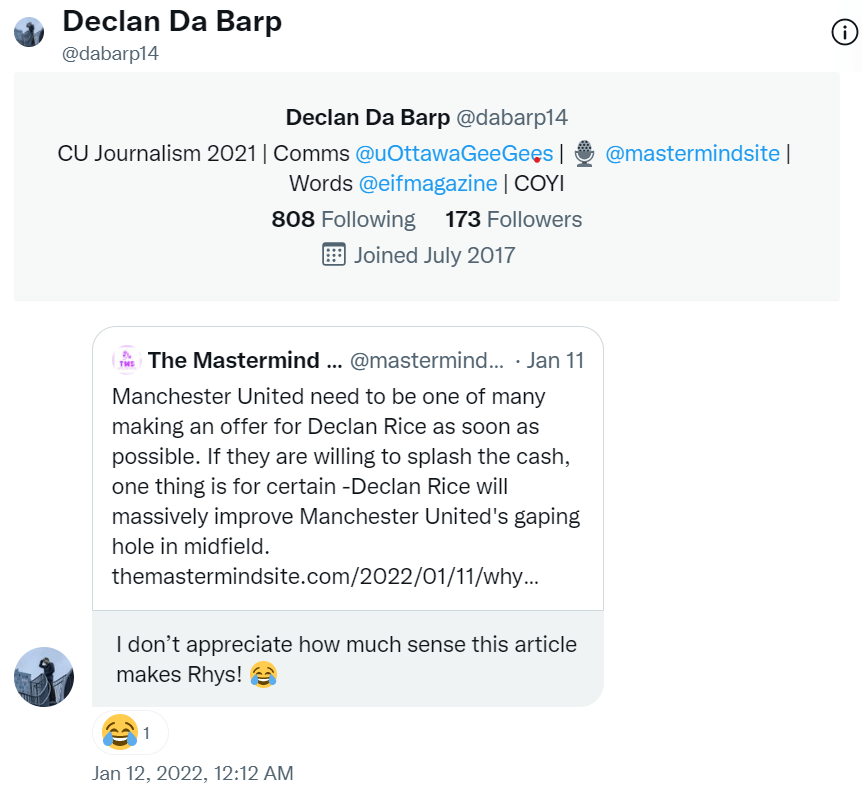This screenshot has height=808, width=862.
Task: Visit the @eifmagazine profile link
Action: [x=428, y=184]
